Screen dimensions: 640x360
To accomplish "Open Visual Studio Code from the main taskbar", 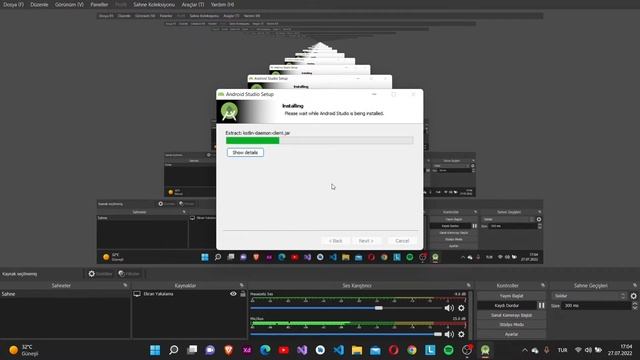I will 339,350.
